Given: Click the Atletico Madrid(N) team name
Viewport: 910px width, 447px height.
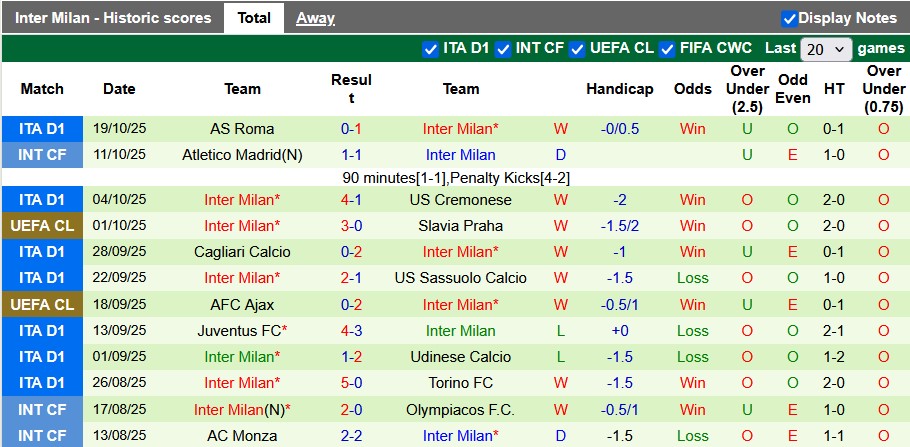Looking at the screenshot, I should (242, 155).
